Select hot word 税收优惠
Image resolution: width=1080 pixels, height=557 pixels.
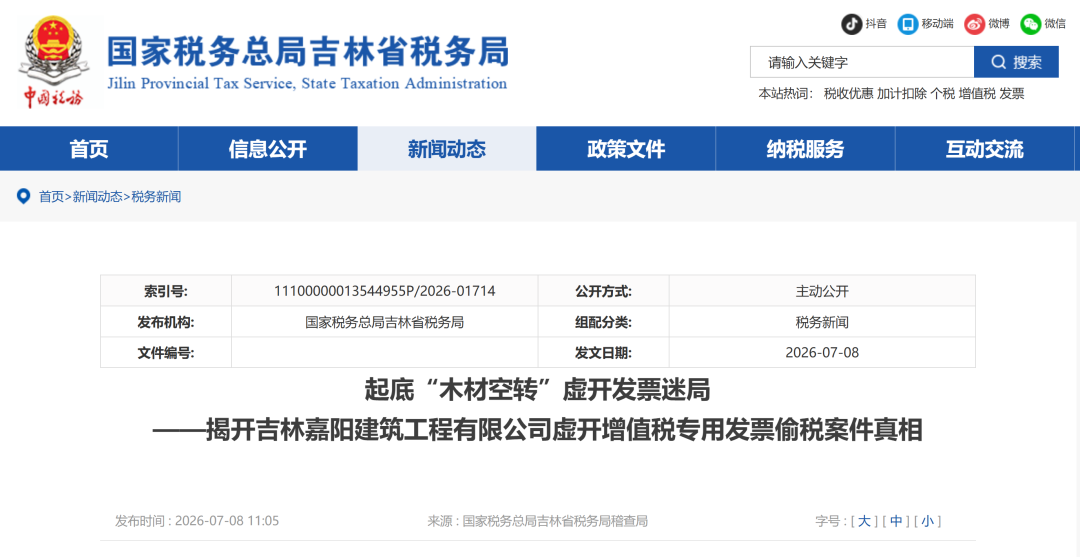click(848, 94)
